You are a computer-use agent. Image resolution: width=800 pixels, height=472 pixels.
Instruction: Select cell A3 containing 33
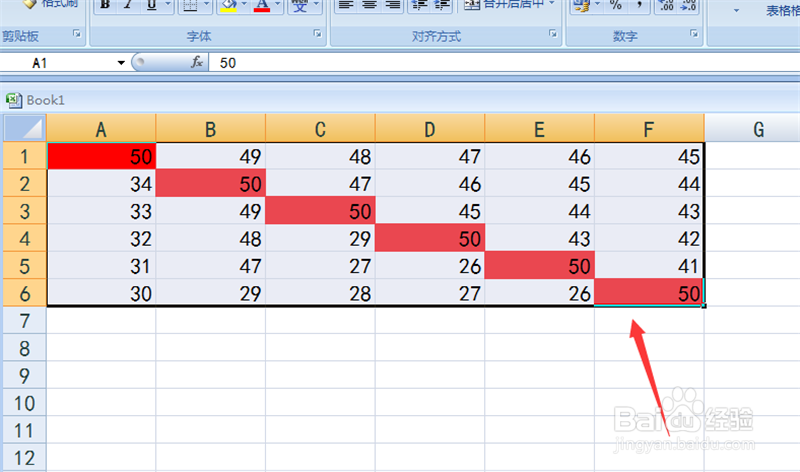click(x=102, y=211)
